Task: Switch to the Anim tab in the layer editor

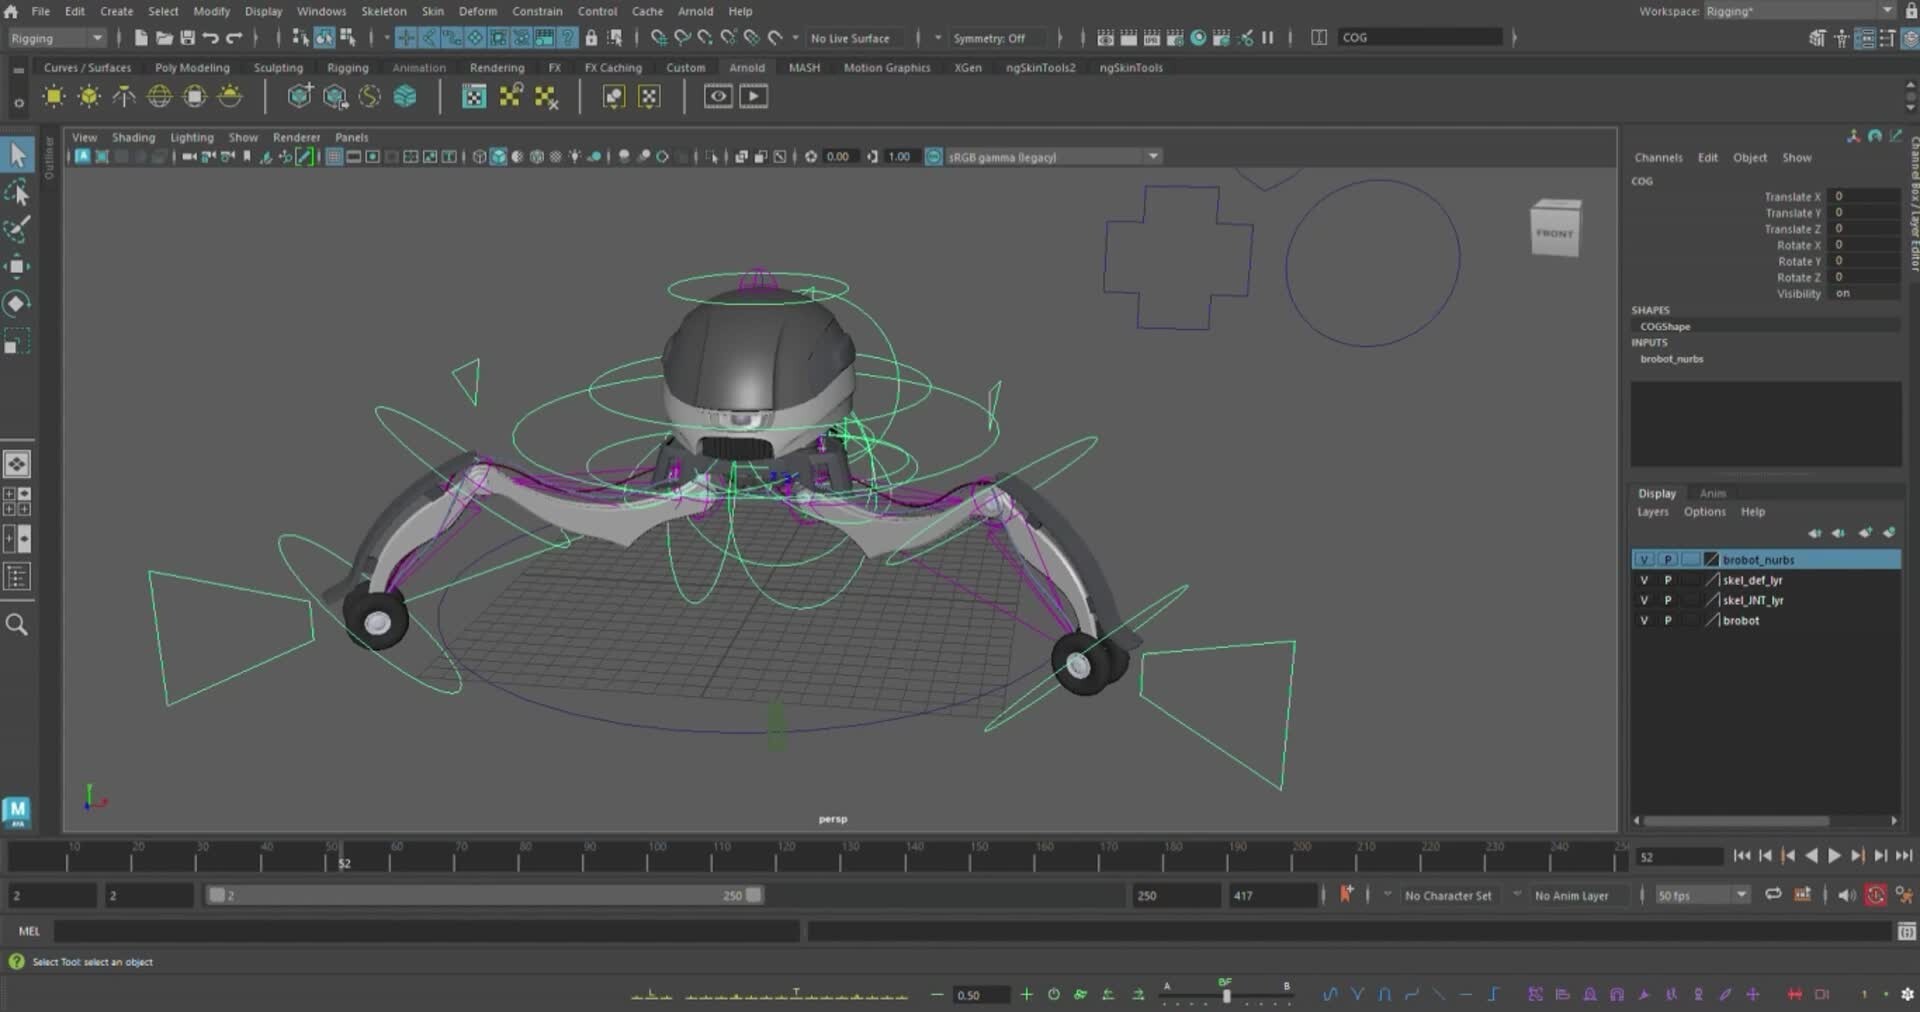Action: tap(1713, 493)
